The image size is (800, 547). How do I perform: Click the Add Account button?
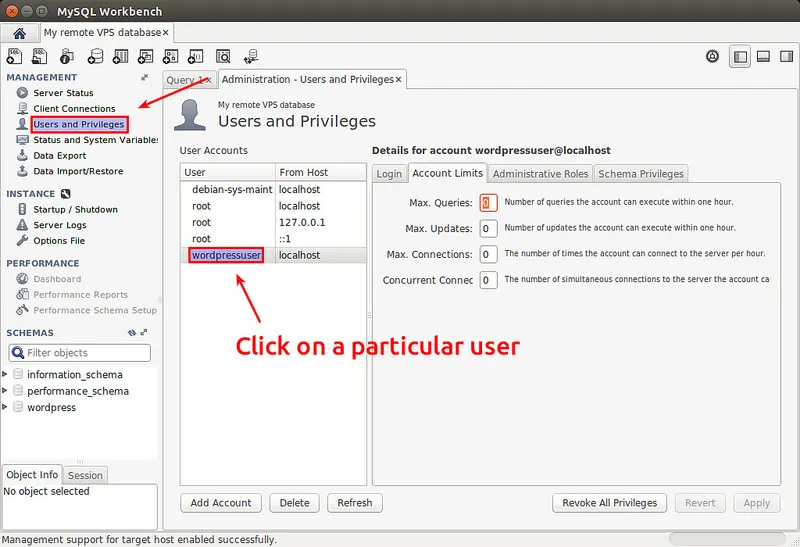(221, 503)
